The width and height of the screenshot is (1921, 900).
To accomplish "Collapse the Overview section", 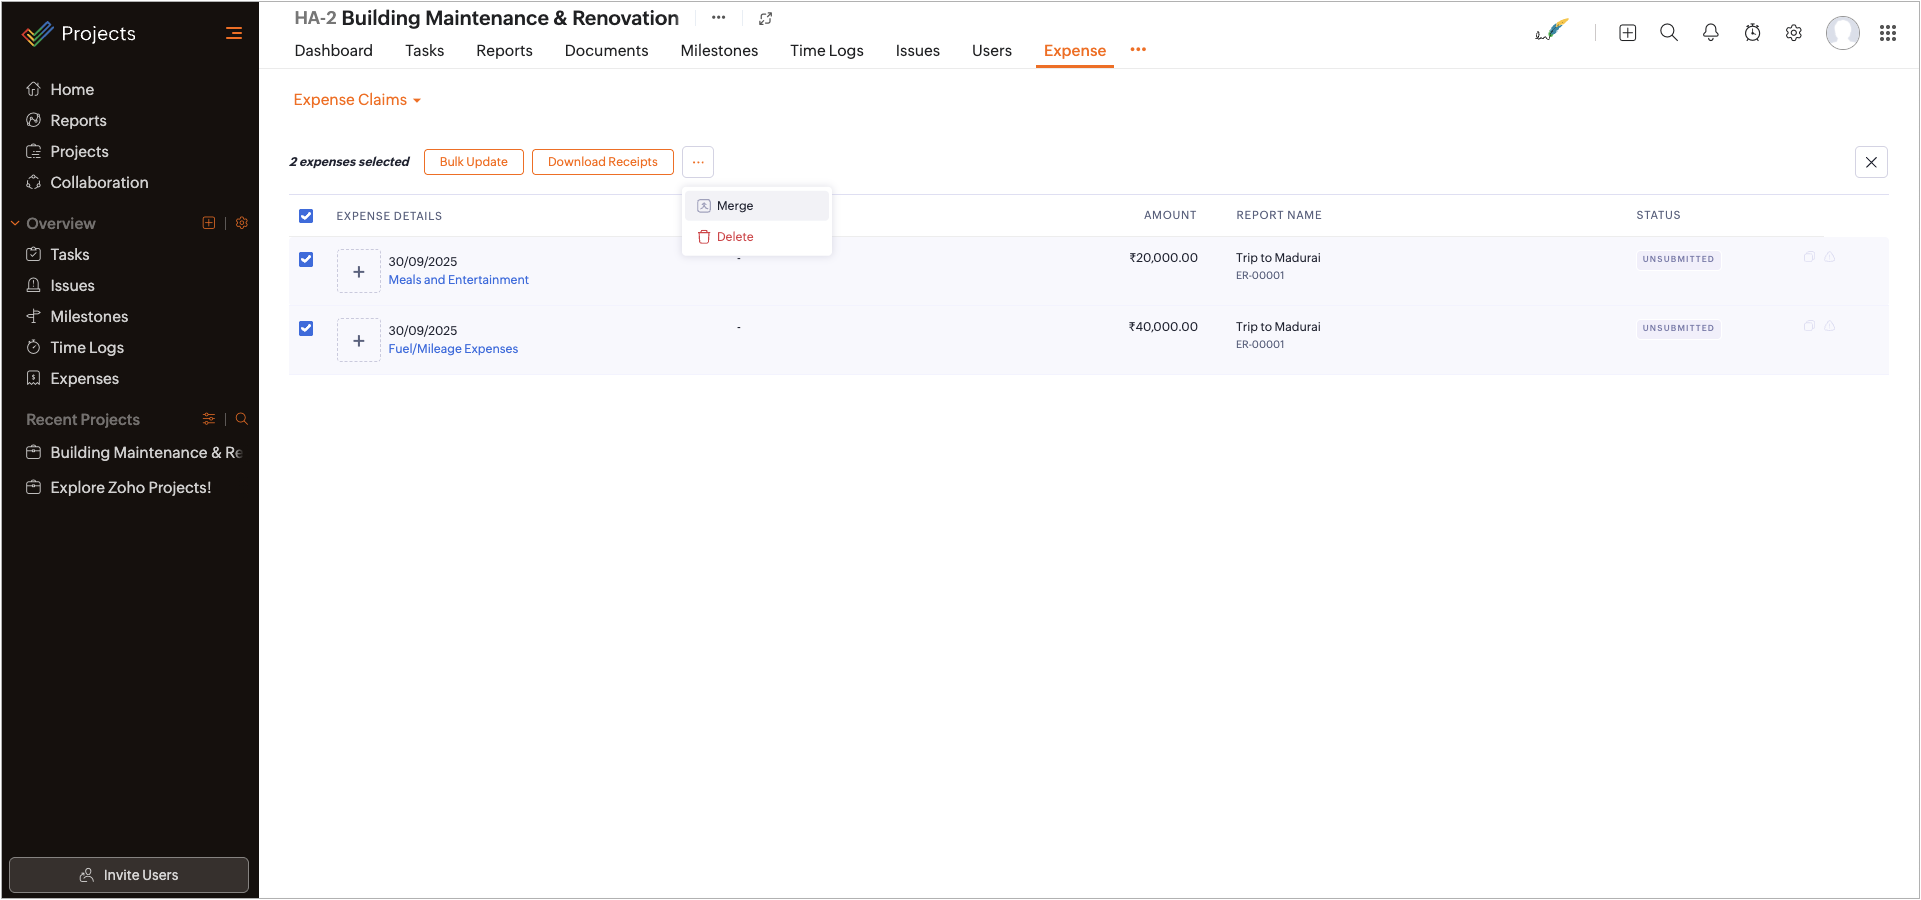I will coord(16,224).
